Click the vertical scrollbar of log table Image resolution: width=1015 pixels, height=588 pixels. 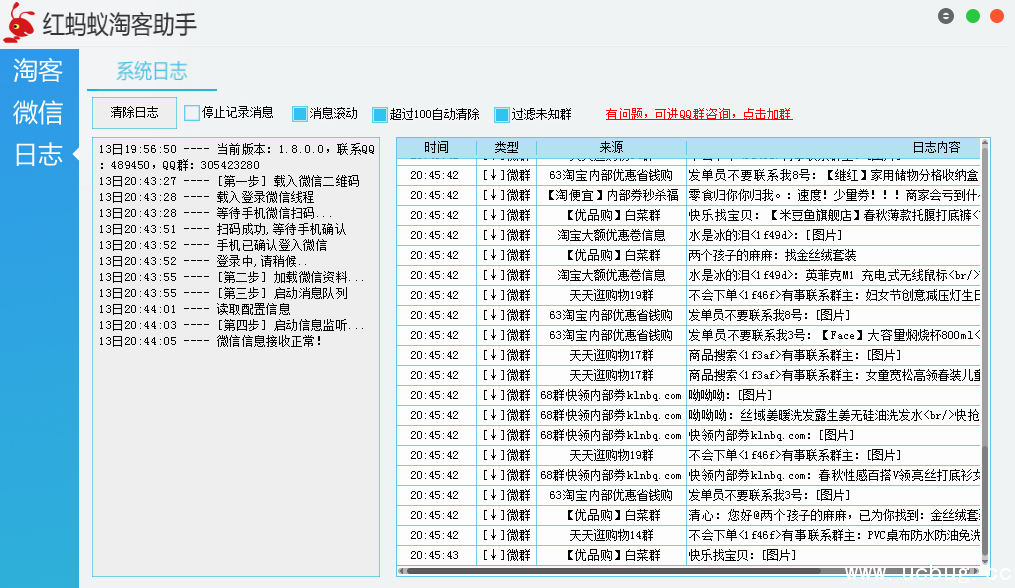[985, 352]
